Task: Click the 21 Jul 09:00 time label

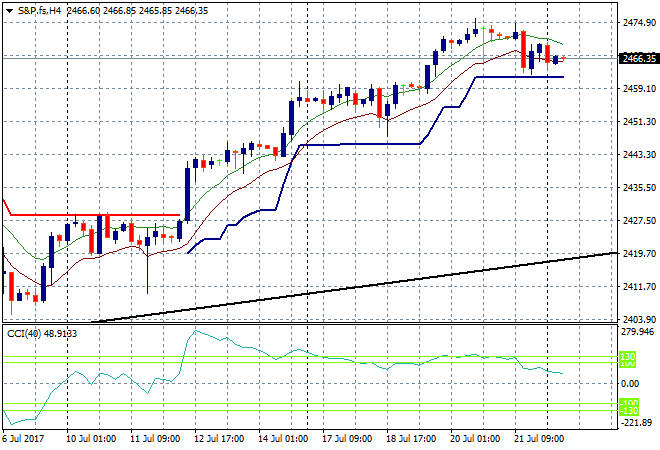Action: pyautogui.click(x=539, y=439)
